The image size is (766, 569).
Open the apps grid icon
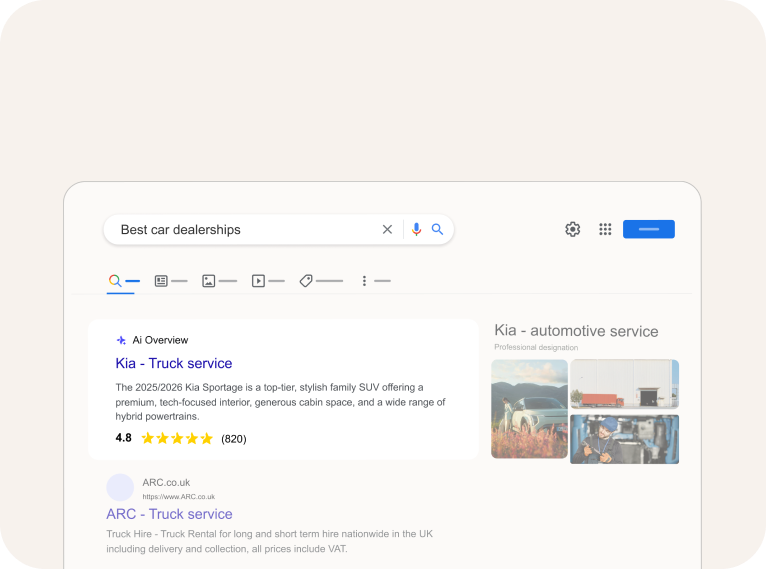point(605,229)
